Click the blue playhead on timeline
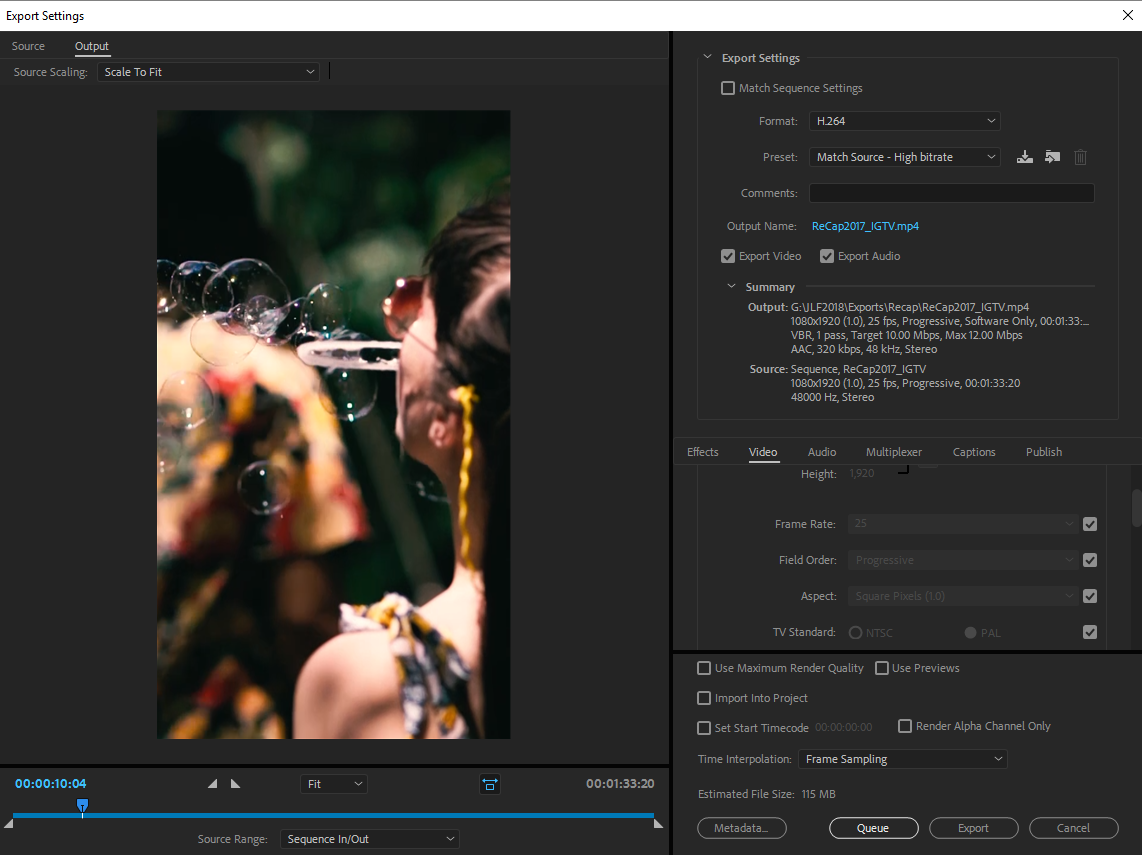 click(82, 805)
